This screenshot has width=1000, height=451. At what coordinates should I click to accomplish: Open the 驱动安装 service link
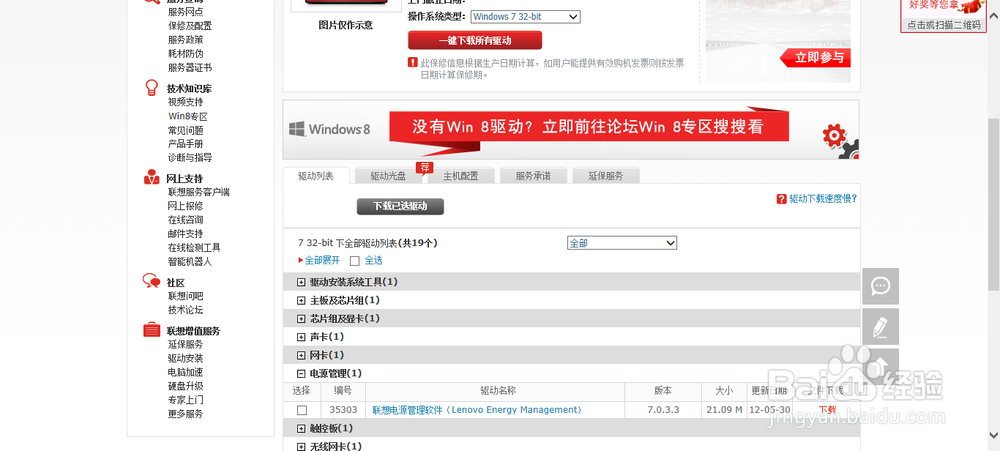coord(186,359)
